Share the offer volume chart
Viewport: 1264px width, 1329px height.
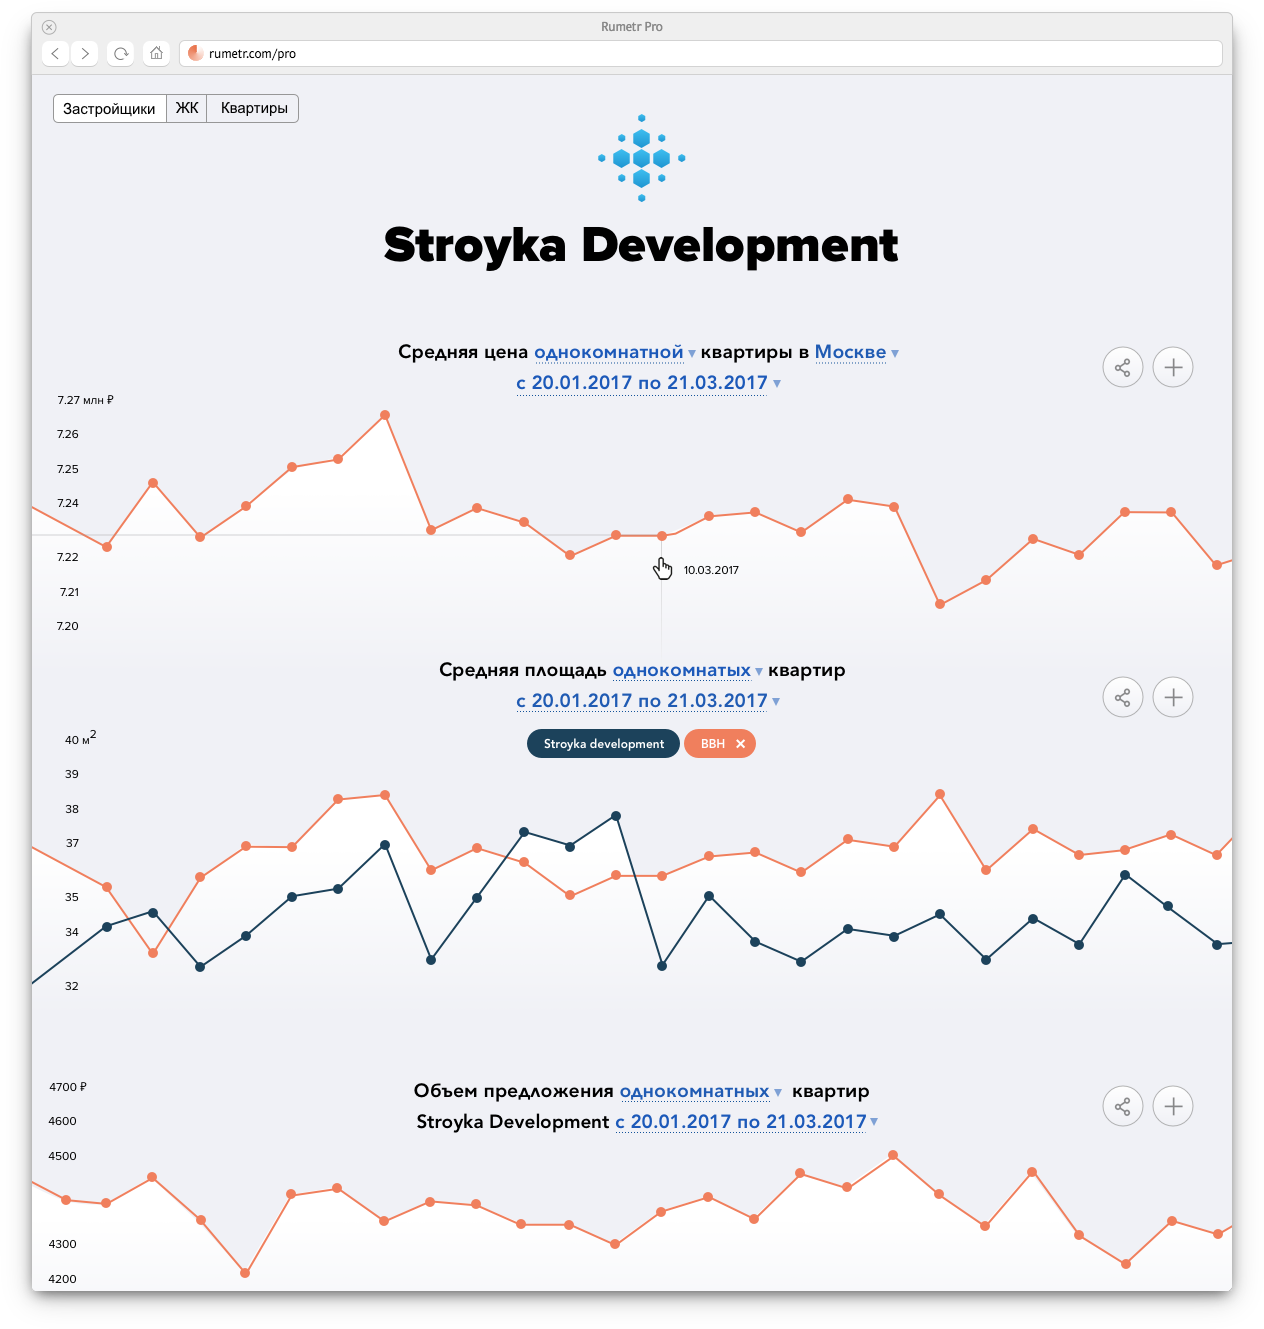(1122, 1107)
